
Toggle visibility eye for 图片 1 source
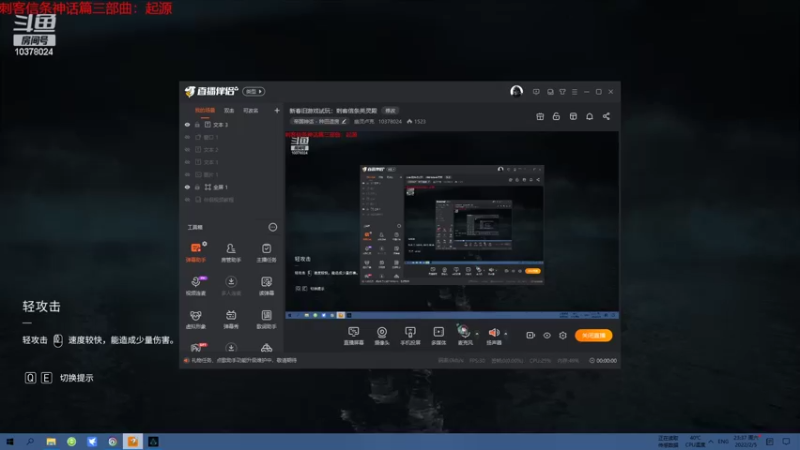[x=187, y=174]
